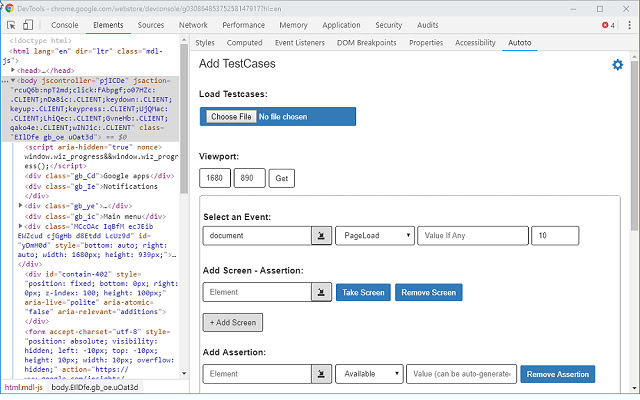Open the Autoto settings gear icon
This screenshot has width=640, height=400.
[x=618, y=64]
